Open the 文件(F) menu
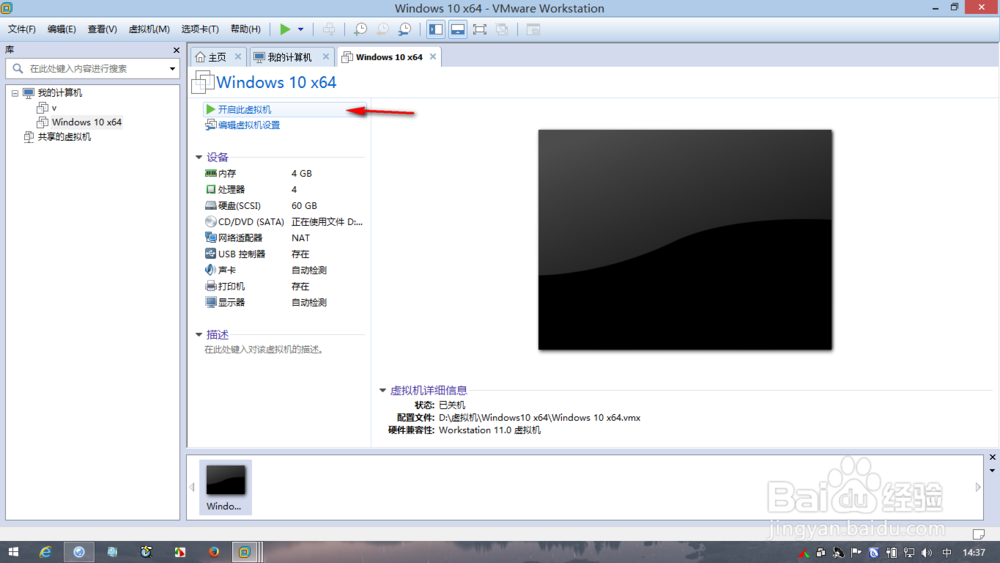The width and height of the screenshot is (1000, 563). tap(22, 29)
